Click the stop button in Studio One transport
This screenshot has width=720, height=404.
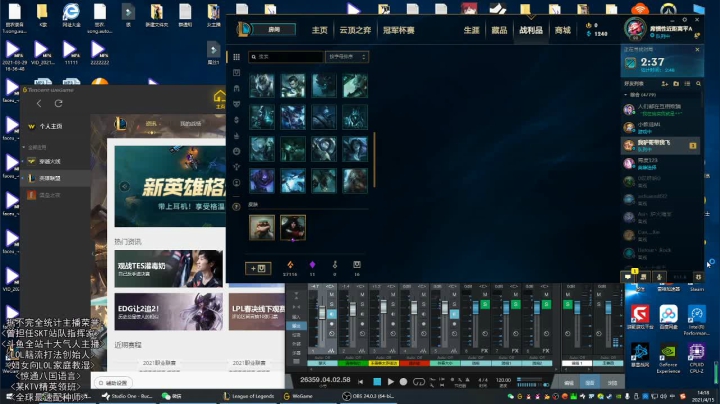pos(377,382)
